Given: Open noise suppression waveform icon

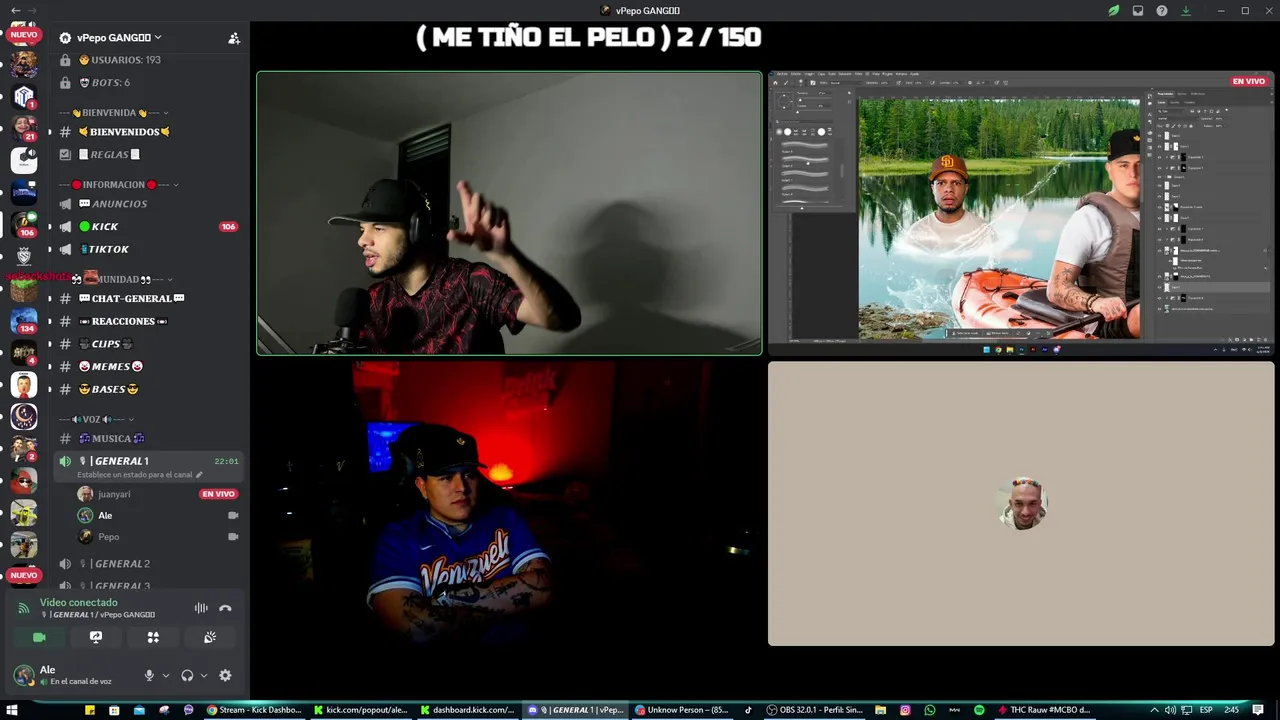Looking at the screenshot, I should 201,608.
